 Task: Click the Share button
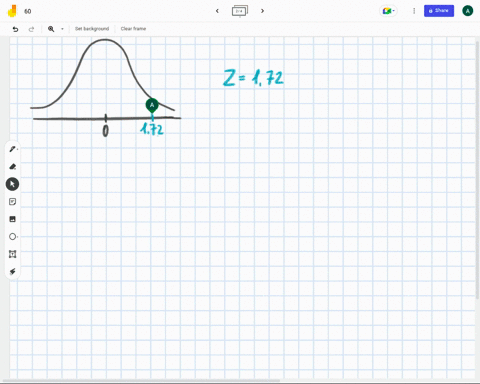click(x=439, y=11)
